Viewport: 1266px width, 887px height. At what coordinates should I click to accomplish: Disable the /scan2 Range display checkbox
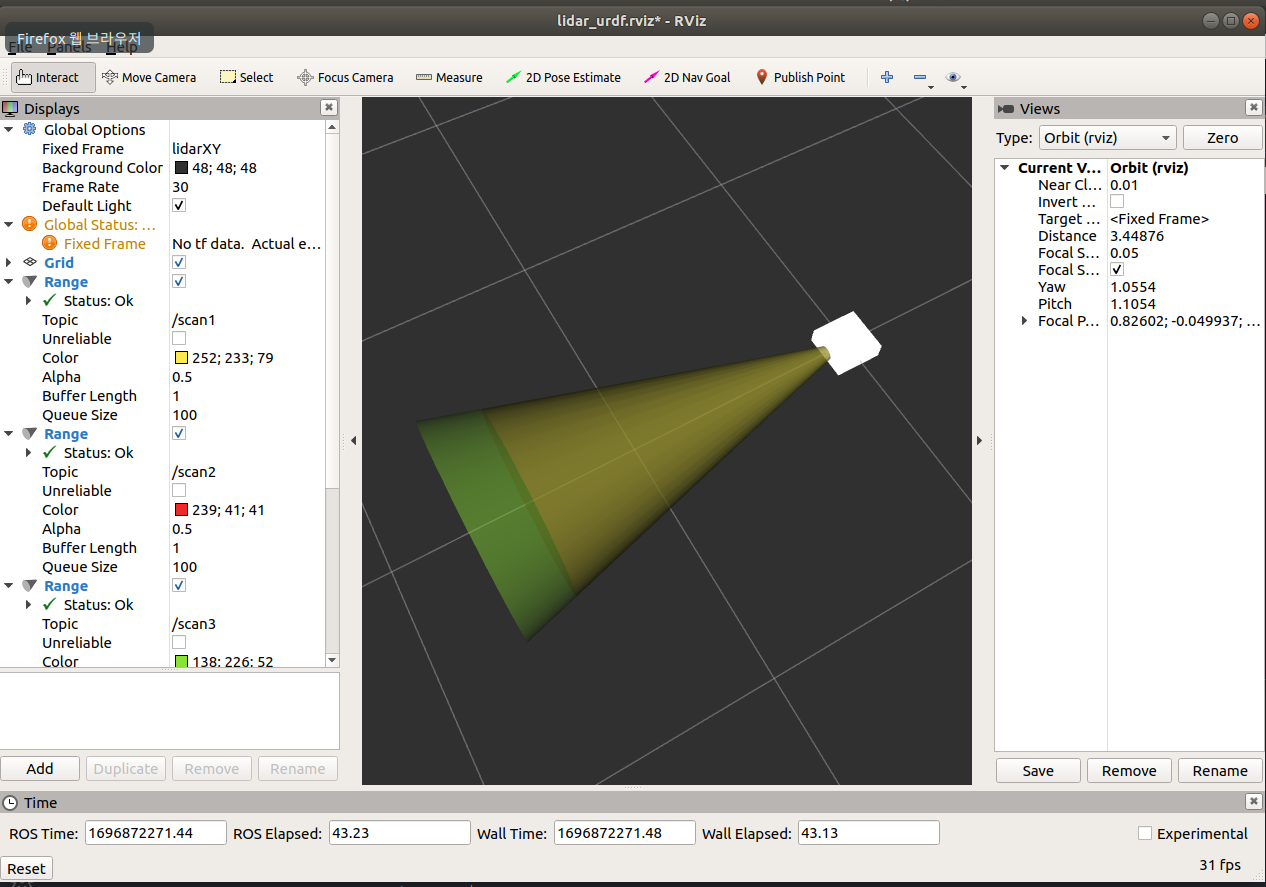[x=179, y=433]
